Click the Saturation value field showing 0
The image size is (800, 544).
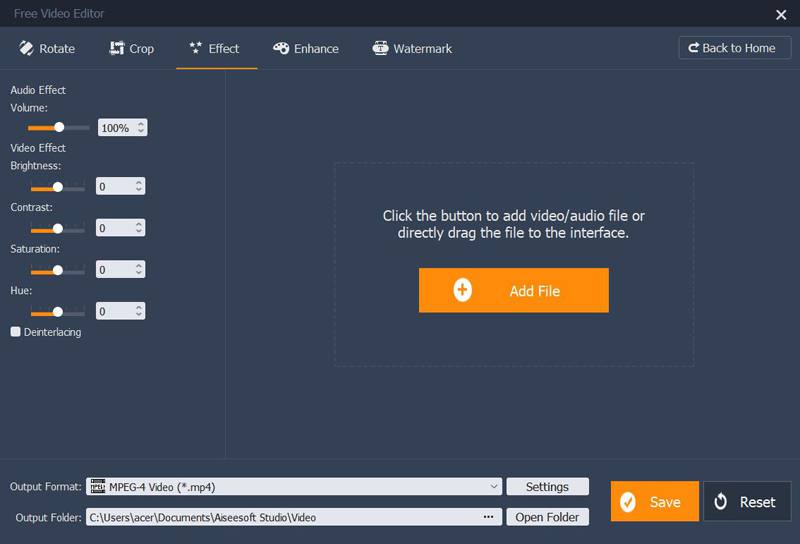pos(120,269)
